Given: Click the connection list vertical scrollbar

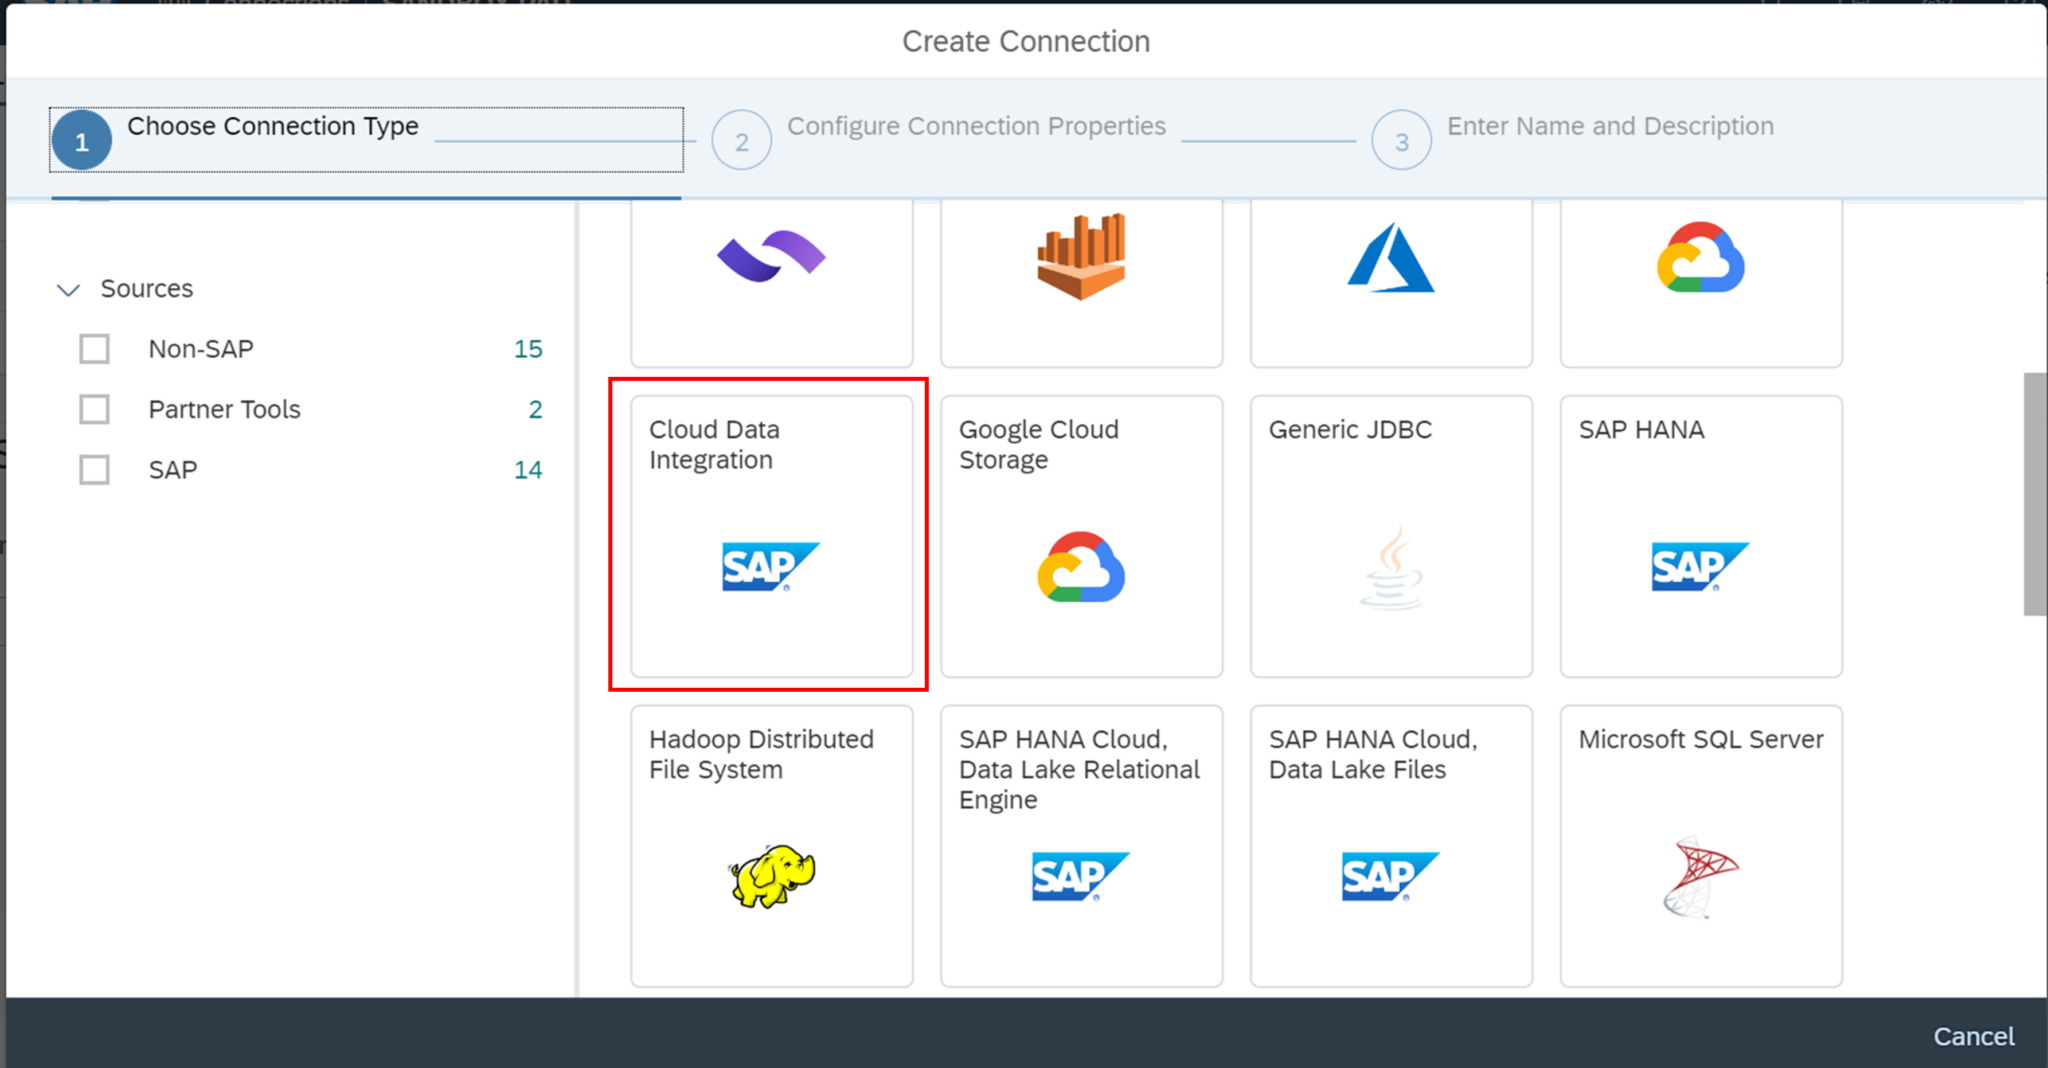Looking at the screenshot, I should coord(2034,494).
